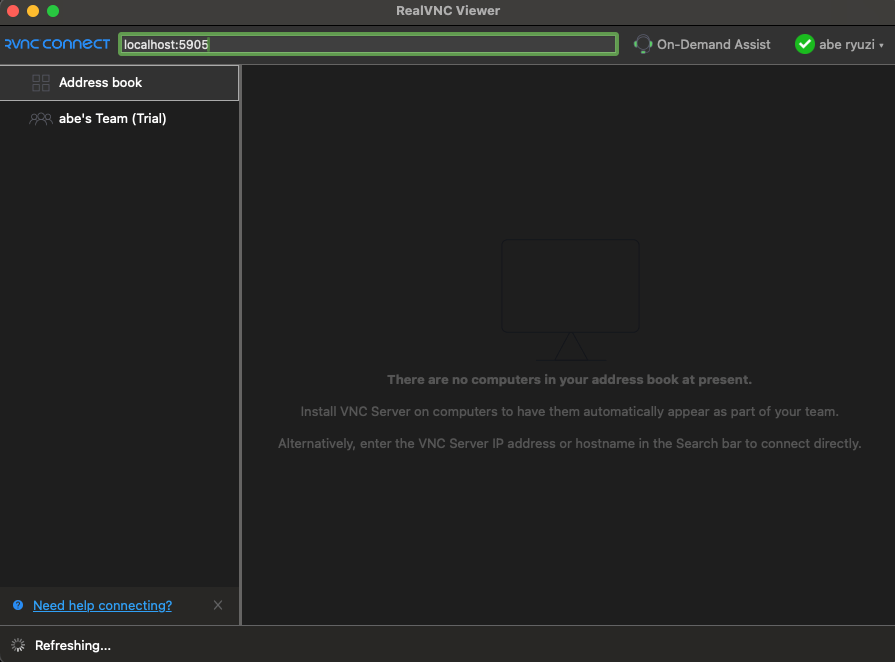Viewport: 895px width, 662px height.
Task: Click the Install VNC Server hint text
Action: [569, 411]
